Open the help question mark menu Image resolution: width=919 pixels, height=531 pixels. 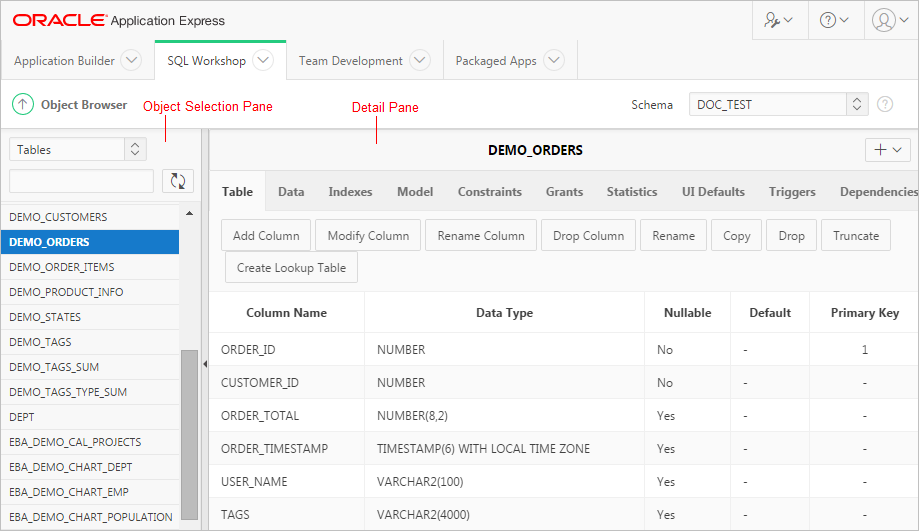834,20
